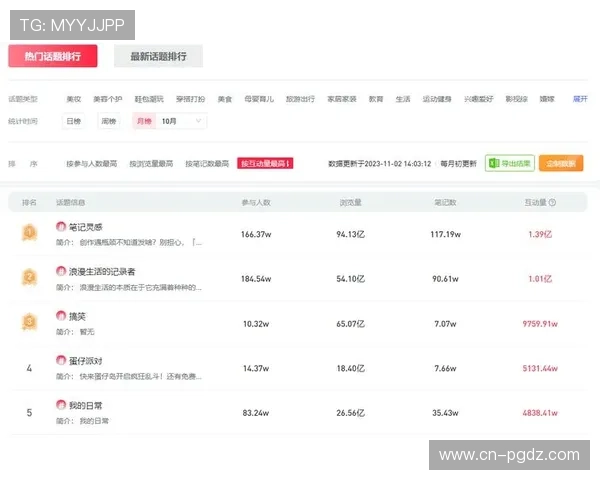Click the orange 定制数据 button

pos(561,163)
